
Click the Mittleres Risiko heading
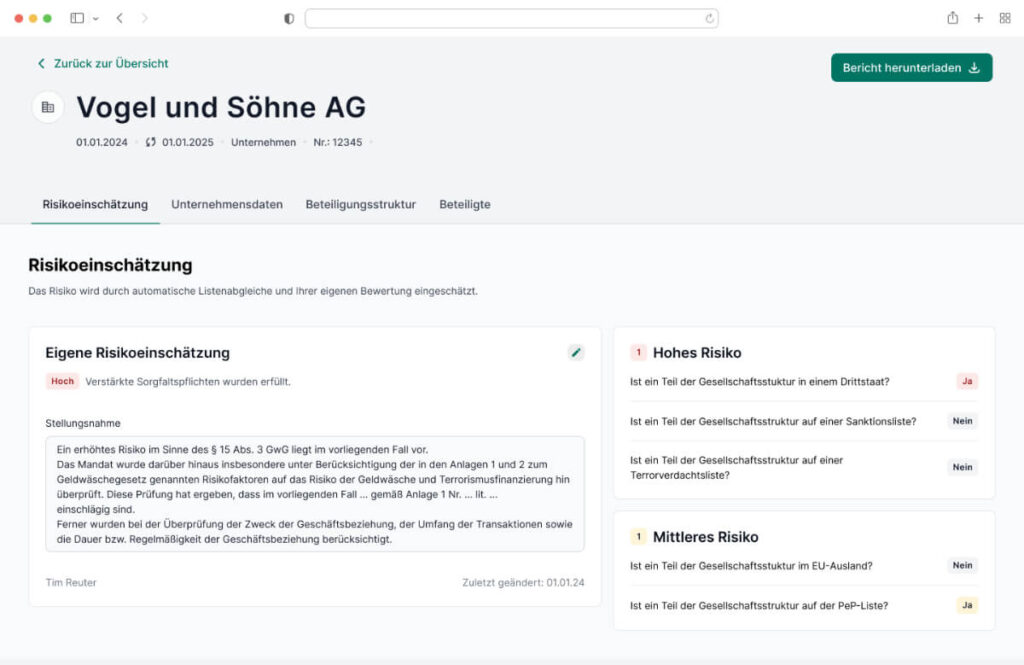(705, 537)
